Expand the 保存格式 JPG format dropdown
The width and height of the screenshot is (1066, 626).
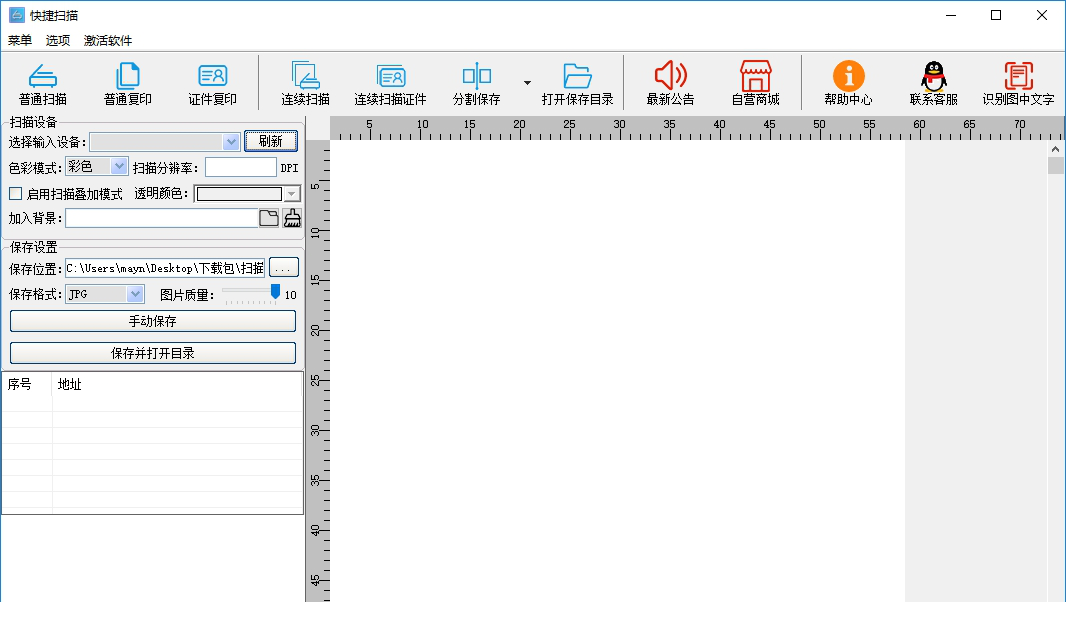[x=136, y=294]
